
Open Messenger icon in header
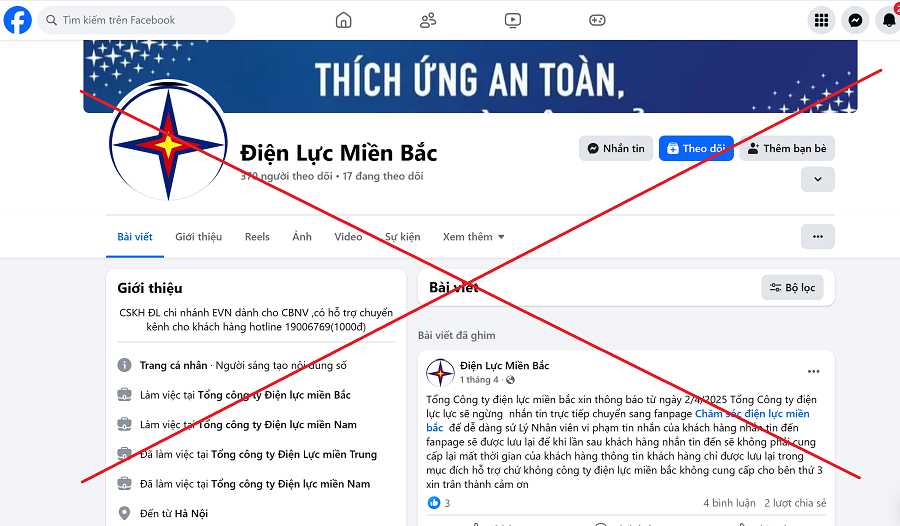[855, 20]
